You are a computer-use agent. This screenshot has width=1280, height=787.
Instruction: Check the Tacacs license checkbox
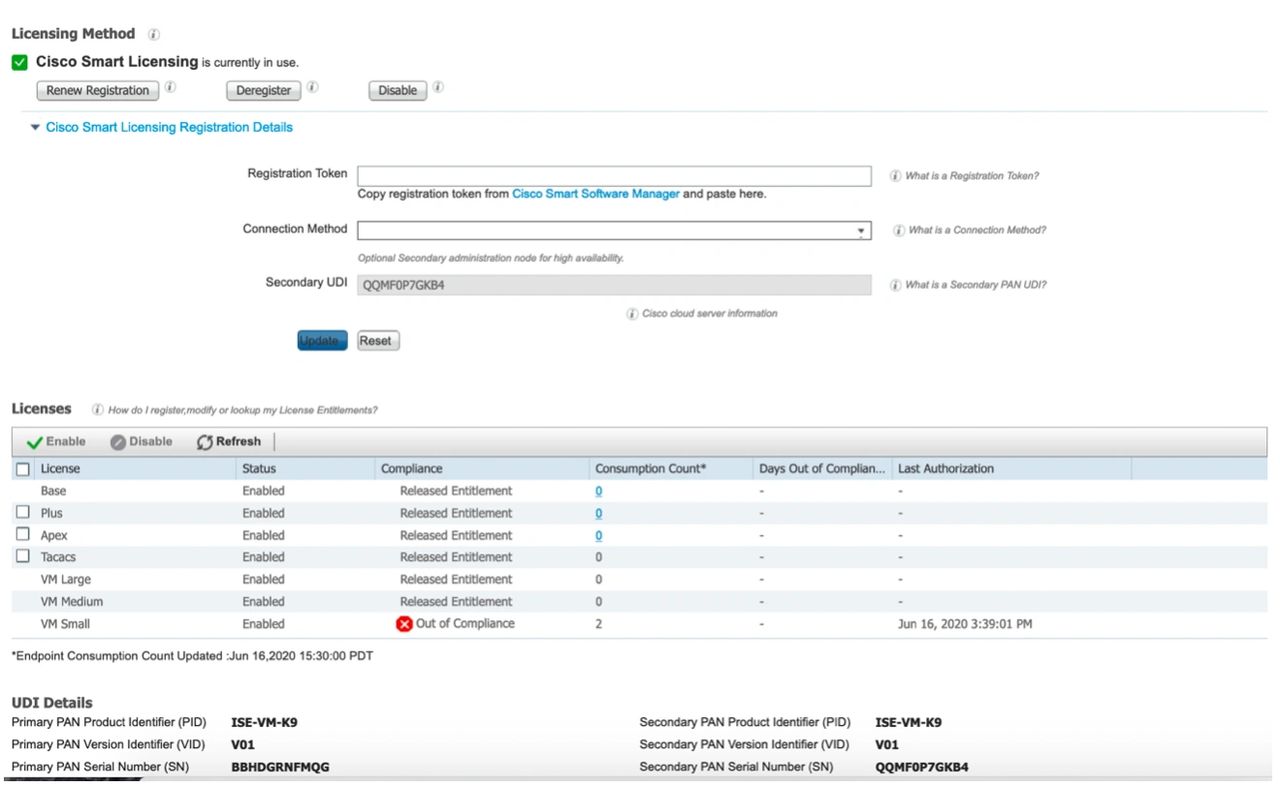(x=23, y=557)
